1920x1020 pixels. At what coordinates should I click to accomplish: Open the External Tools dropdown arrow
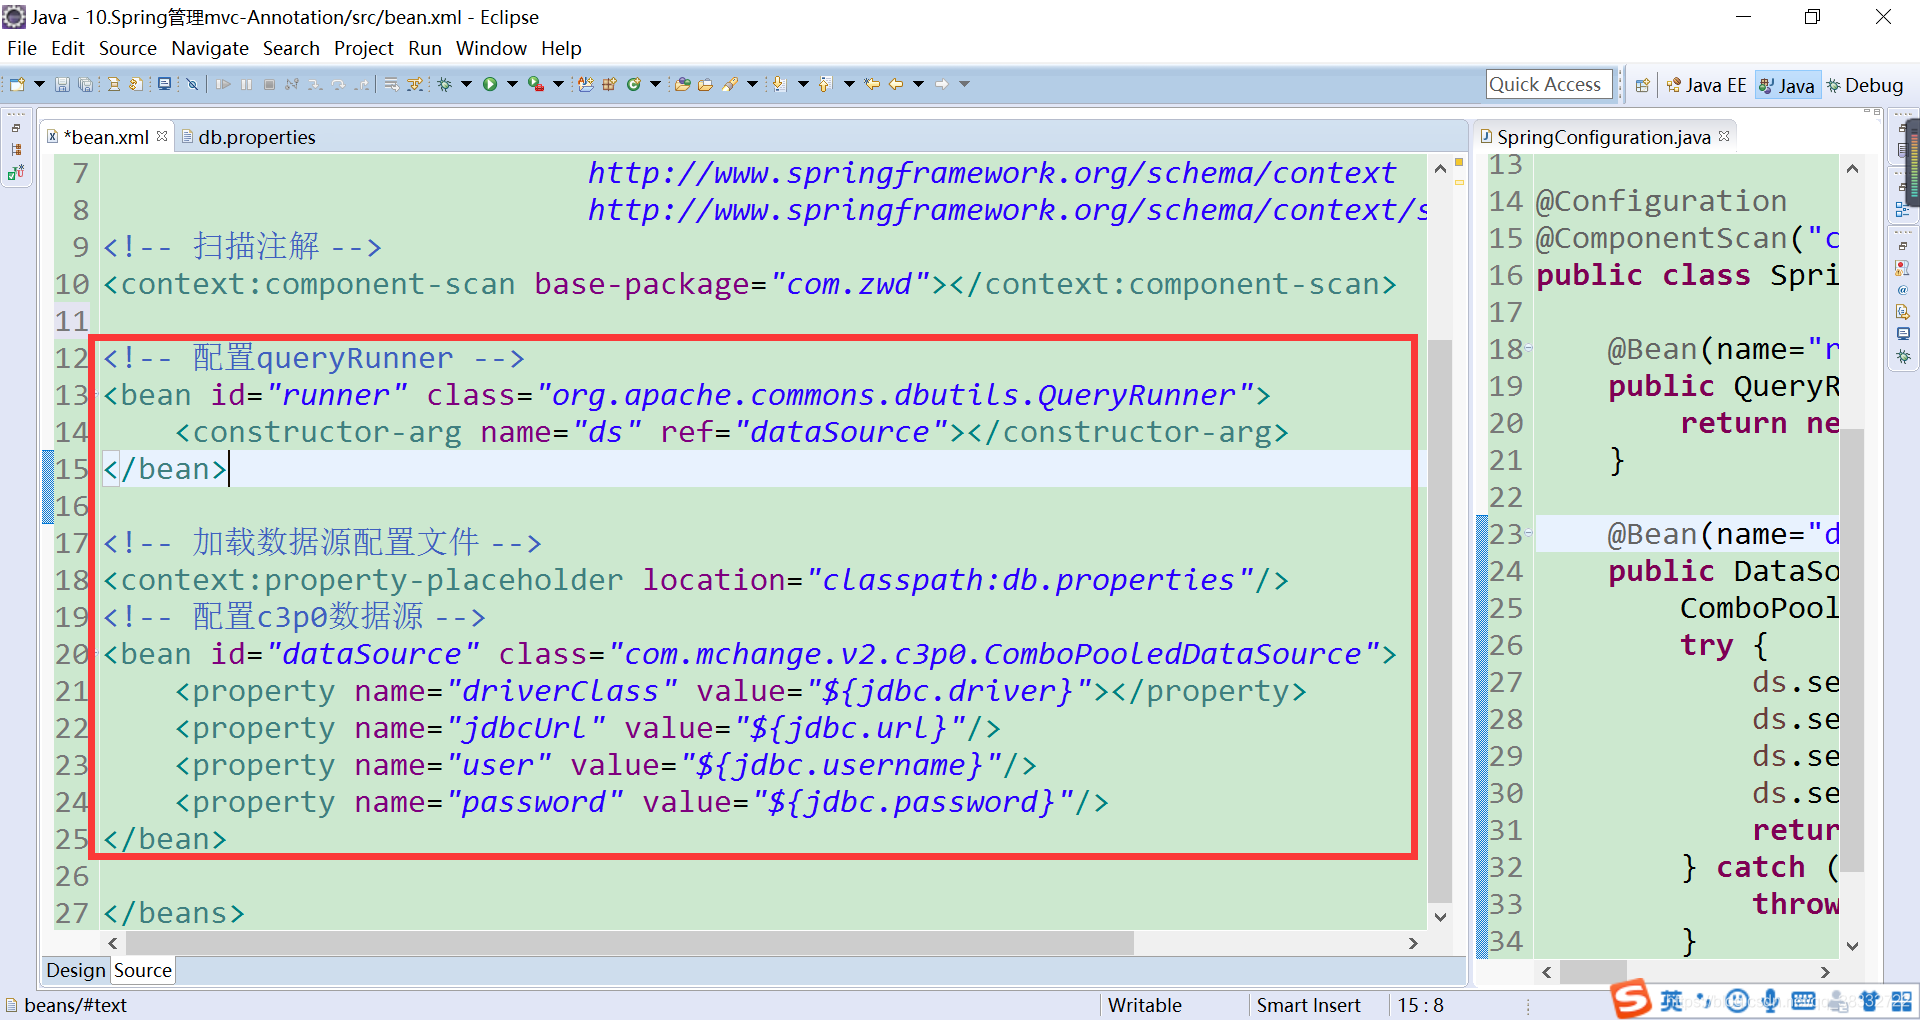pos(558,84)
